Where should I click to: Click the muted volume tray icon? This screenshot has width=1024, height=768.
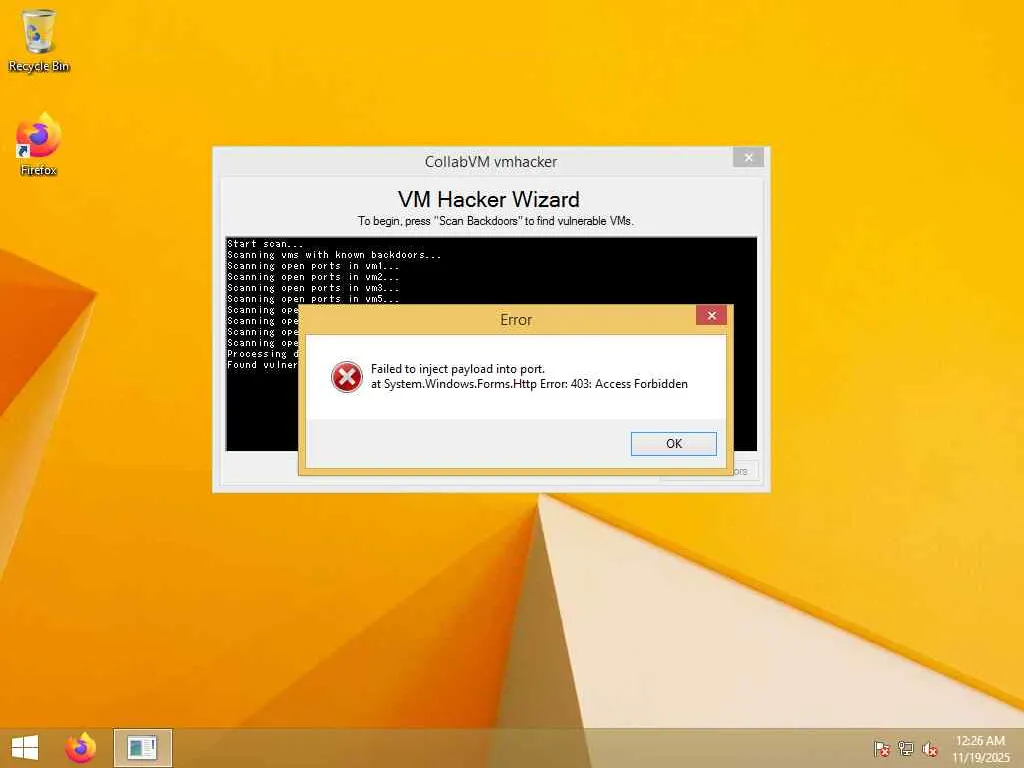(x=930, y=748)
